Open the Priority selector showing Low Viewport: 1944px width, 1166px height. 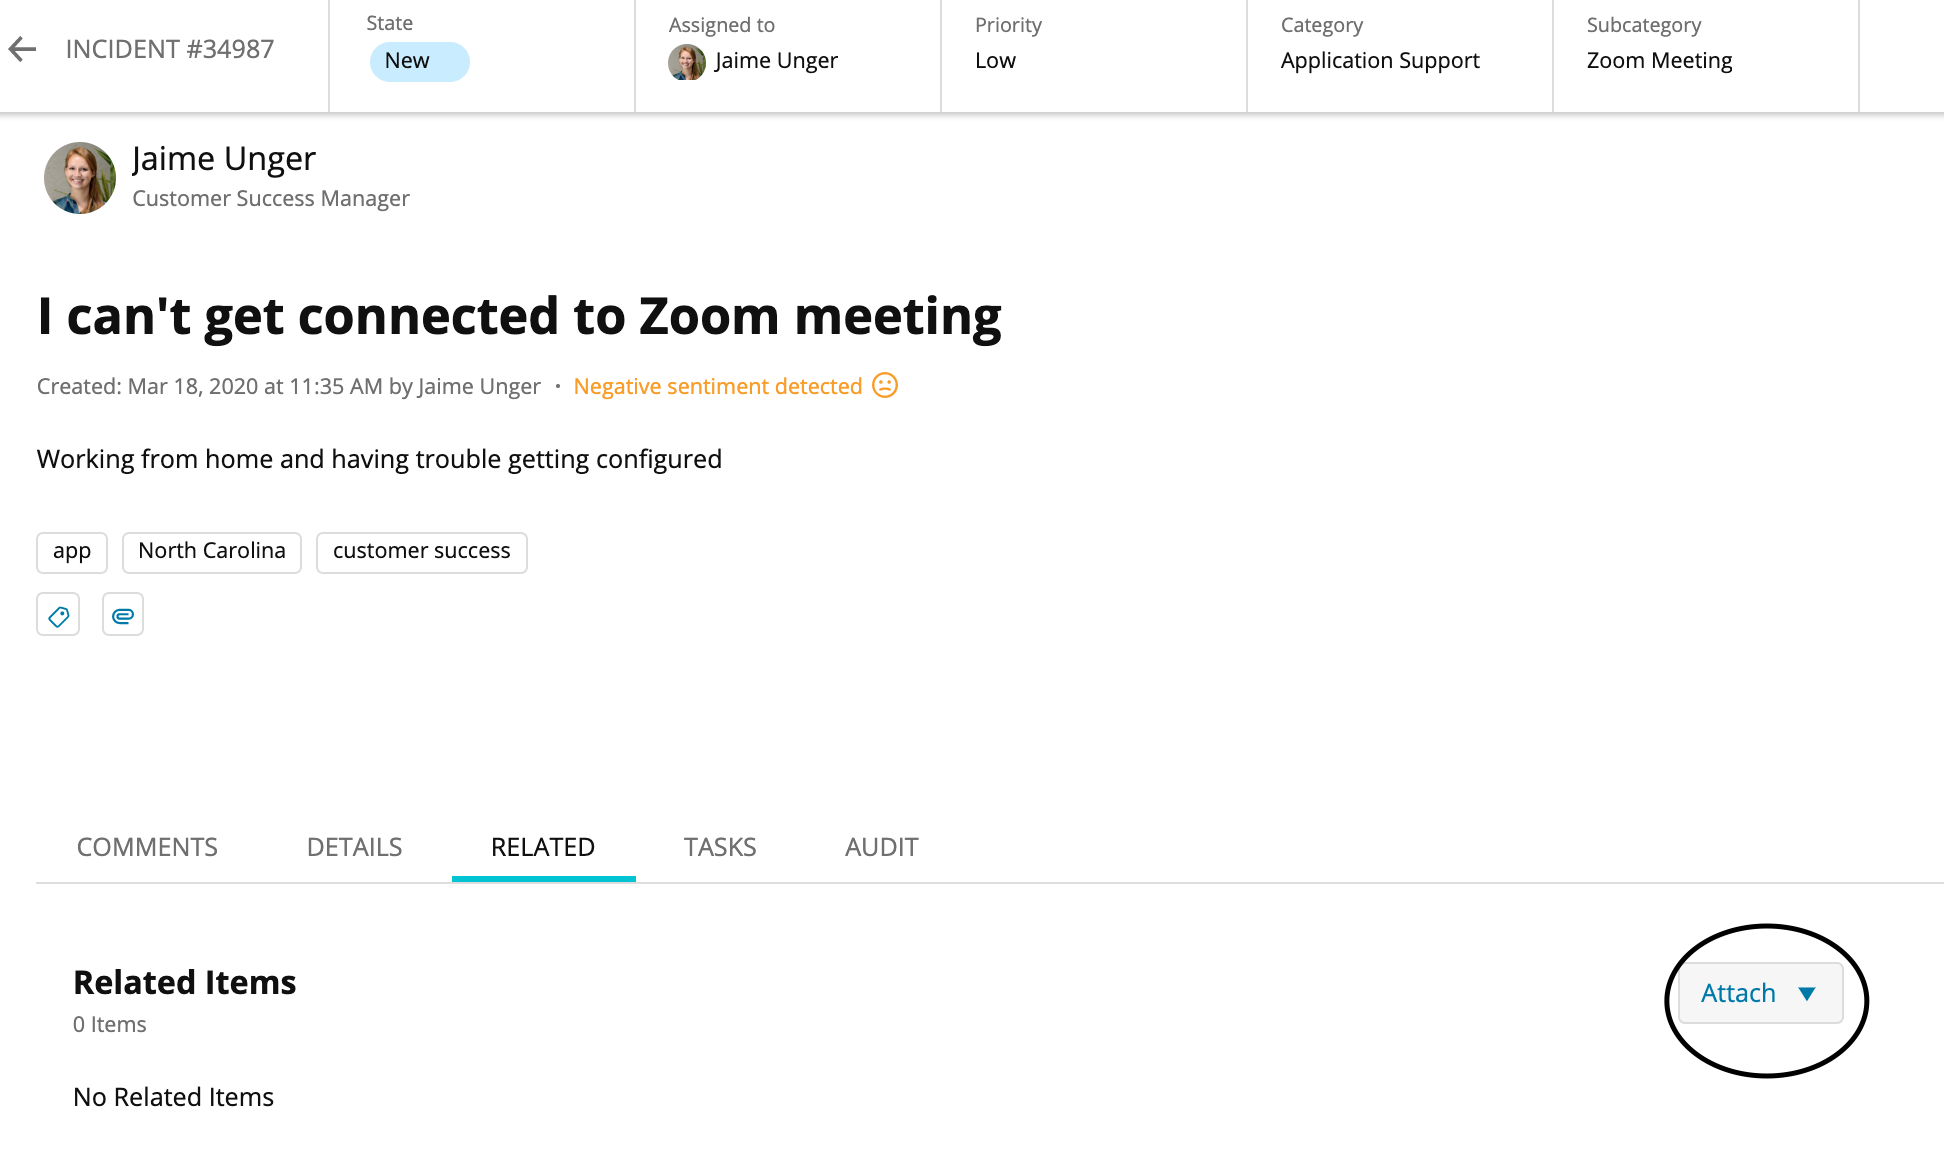point(996,60)
